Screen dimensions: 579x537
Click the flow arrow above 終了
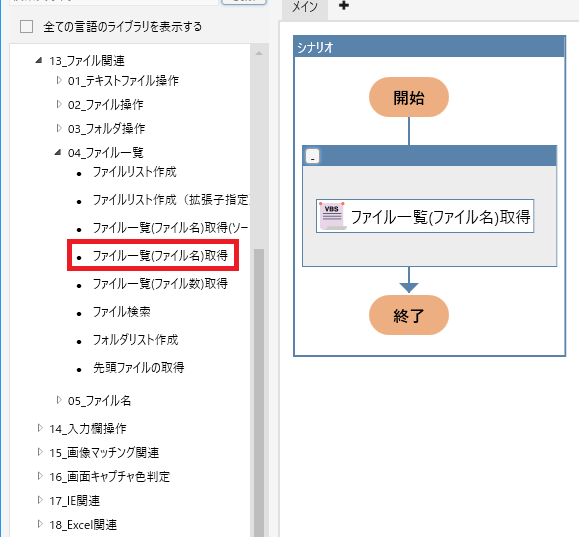(409, 280)
